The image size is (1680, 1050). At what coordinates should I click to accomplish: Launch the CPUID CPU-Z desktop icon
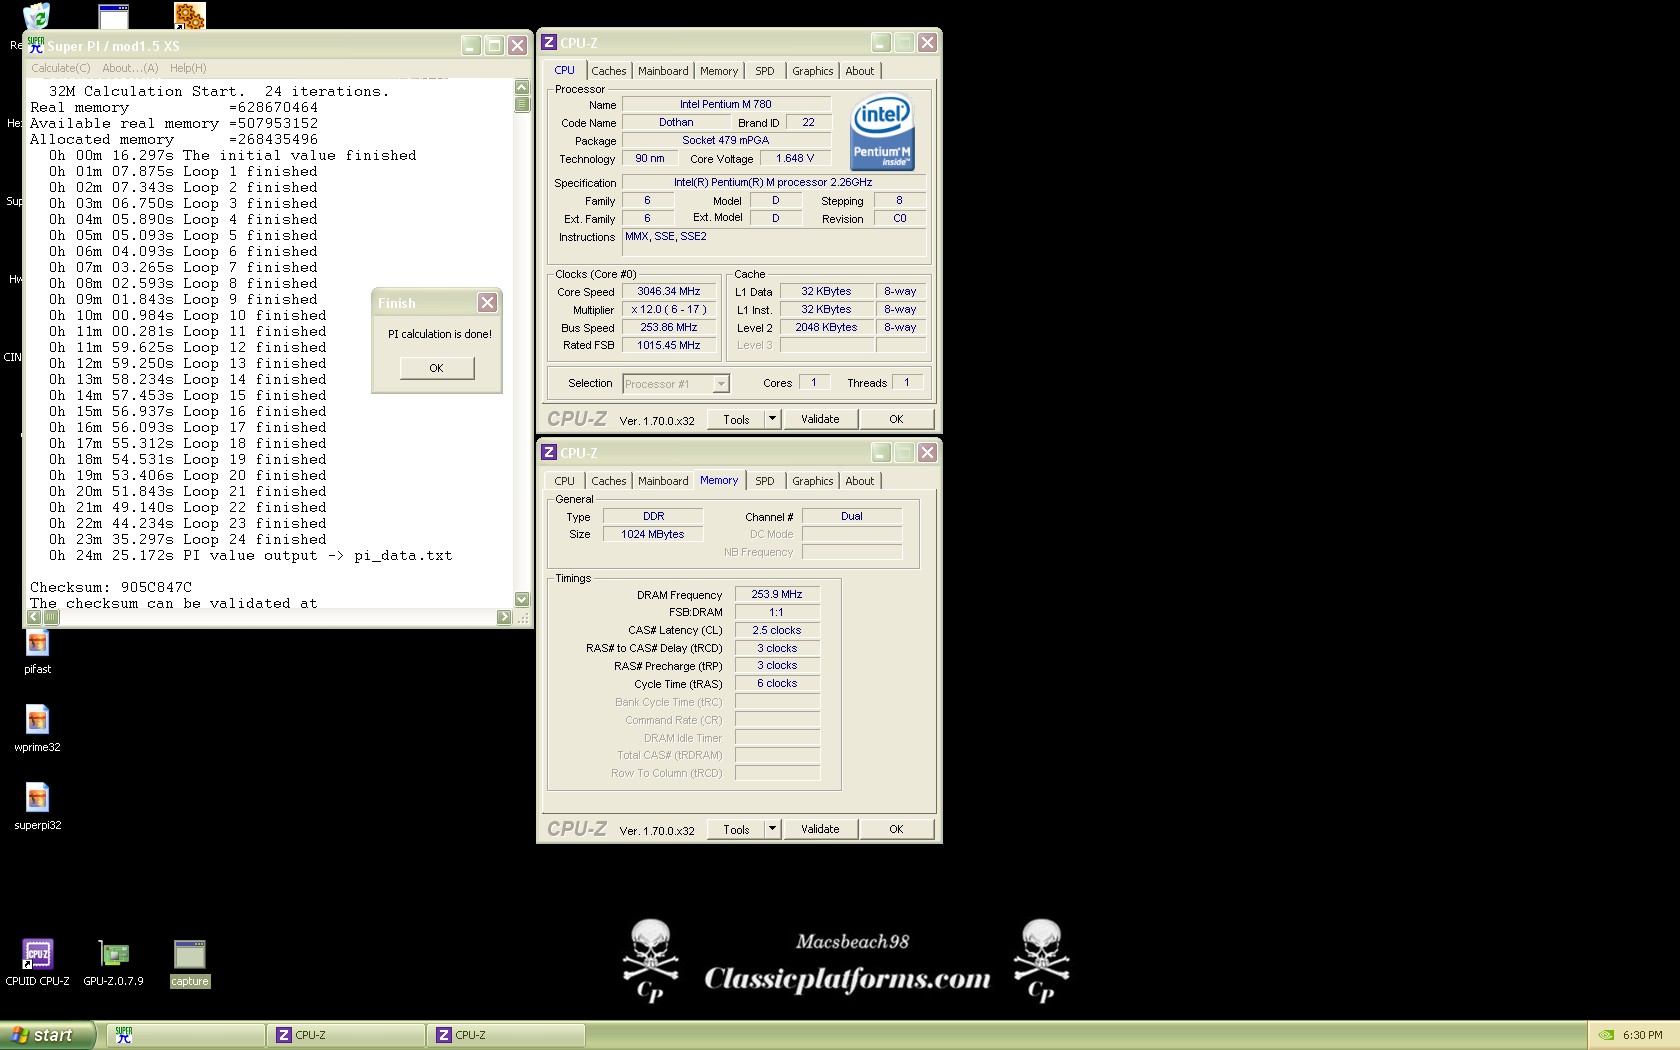pyautogui.click(x=37, y=962)
